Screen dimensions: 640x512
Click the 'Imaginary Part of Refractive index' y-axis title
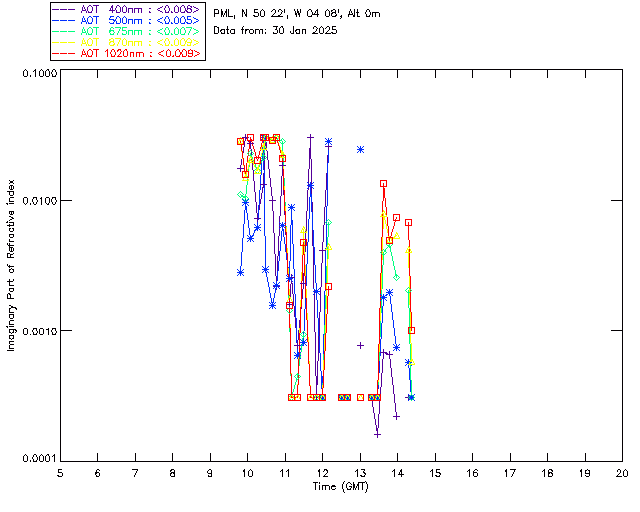point(11,265)
